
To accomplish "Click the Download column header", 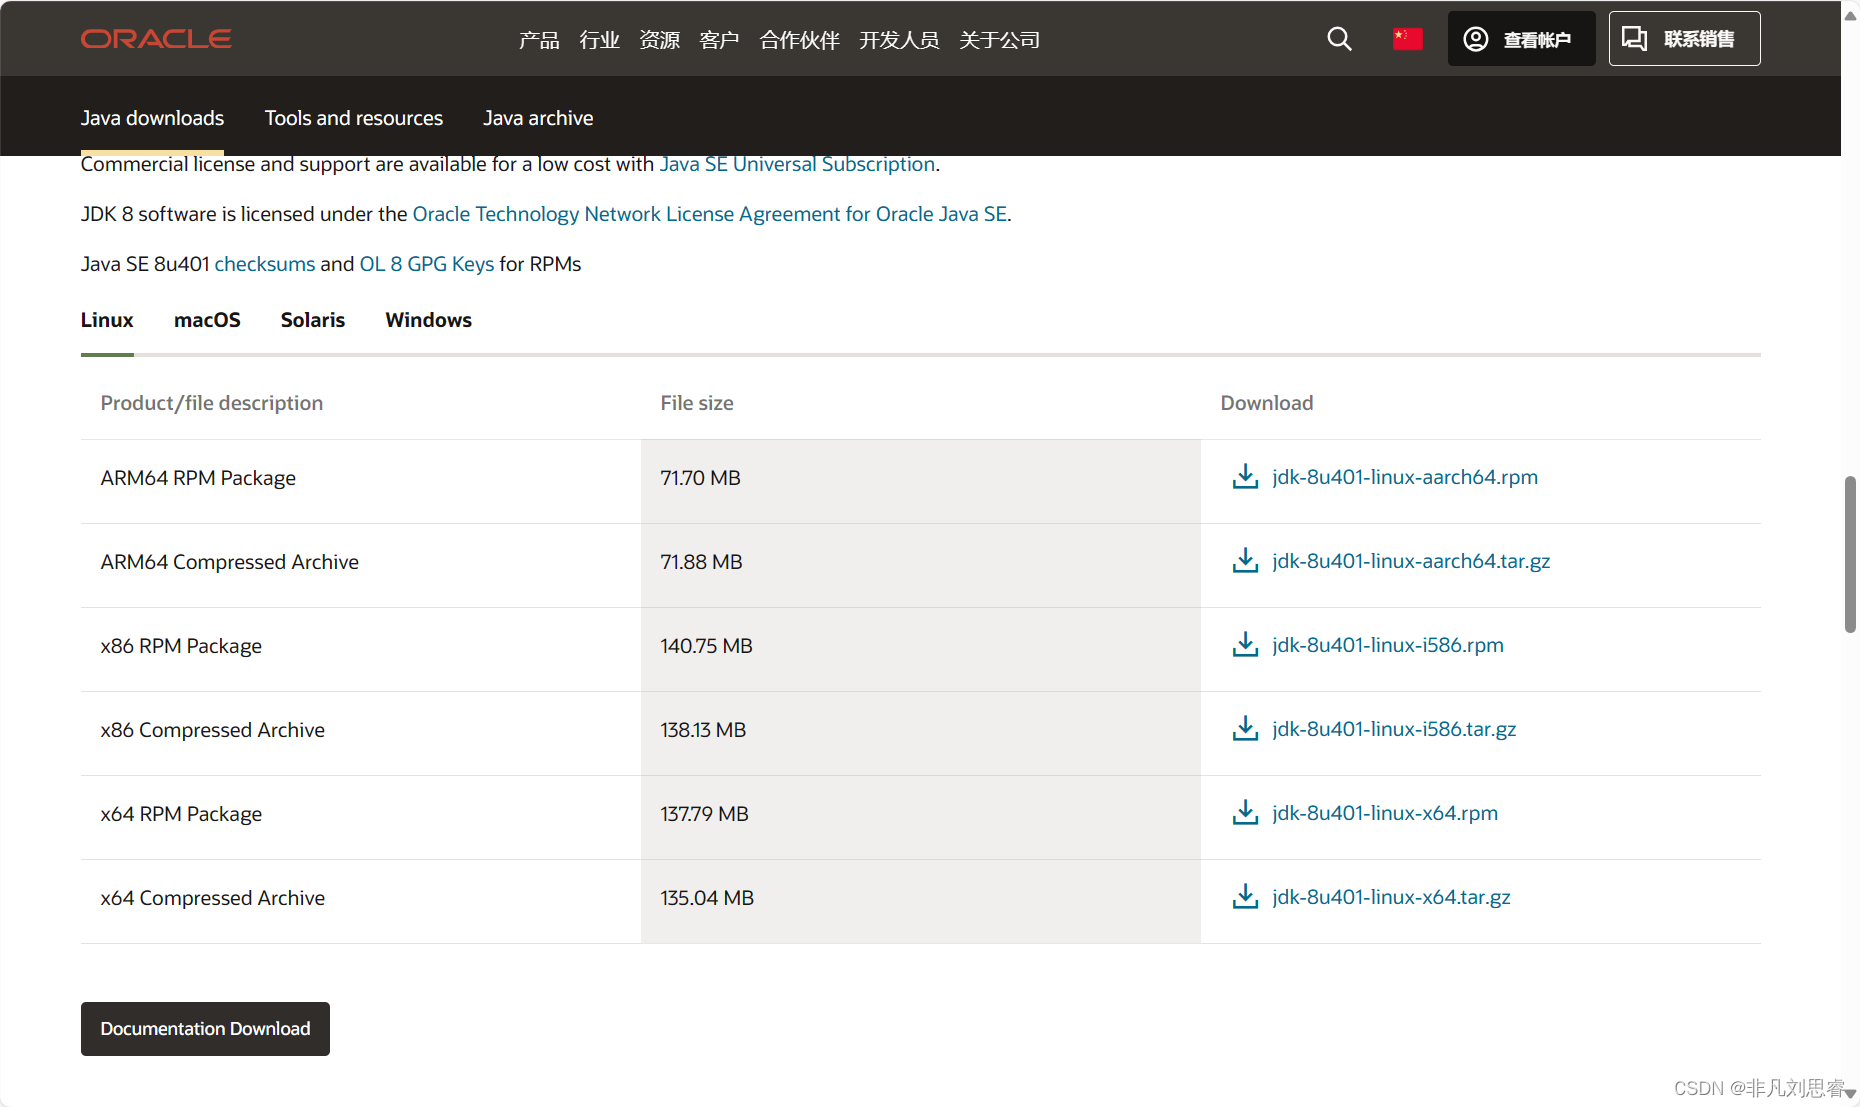I will 1266,403.
